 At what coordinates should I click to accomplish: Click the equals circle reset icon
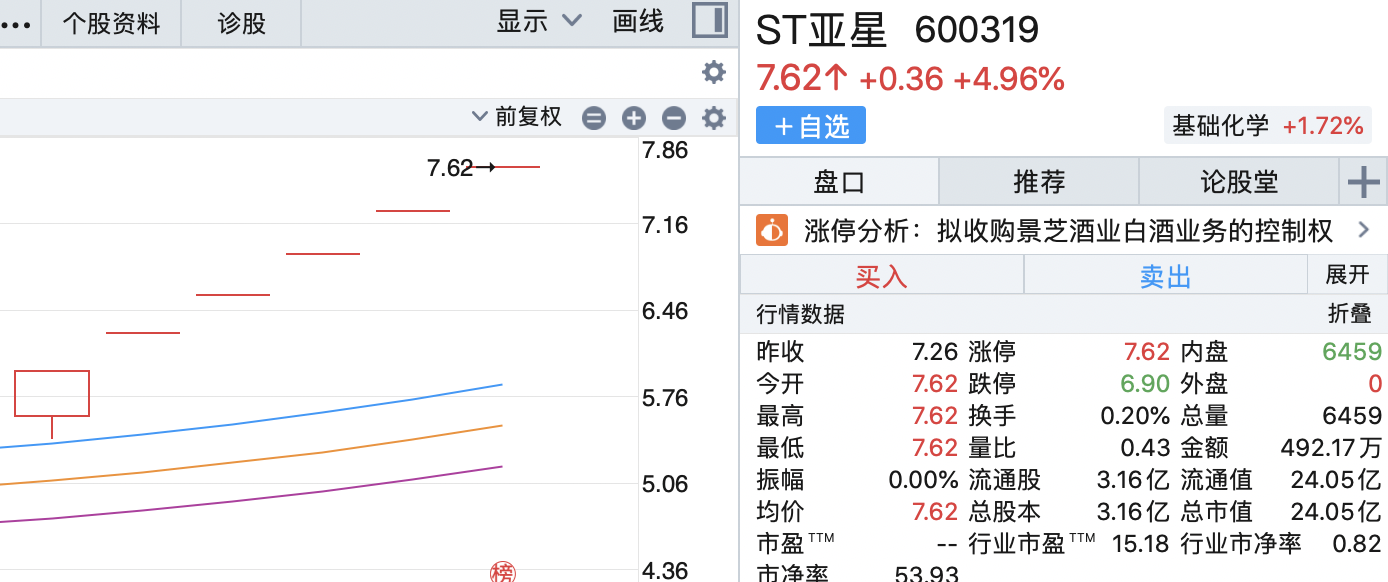[594, 119]
